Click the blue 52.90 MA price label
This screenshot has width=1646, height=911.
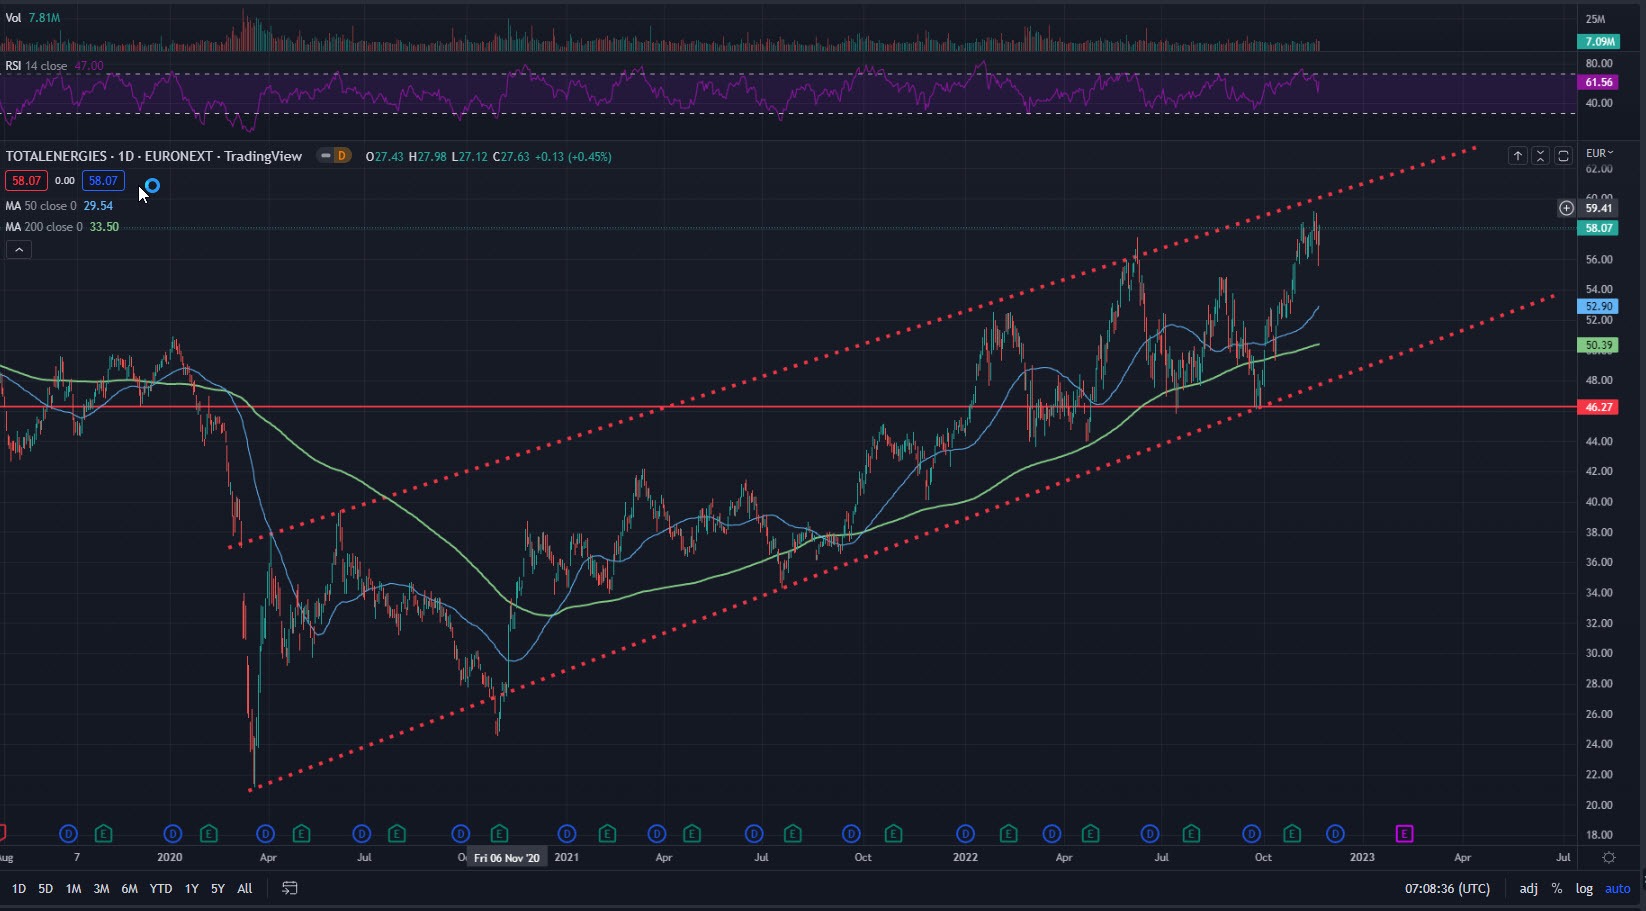[x=1598, y=306]
